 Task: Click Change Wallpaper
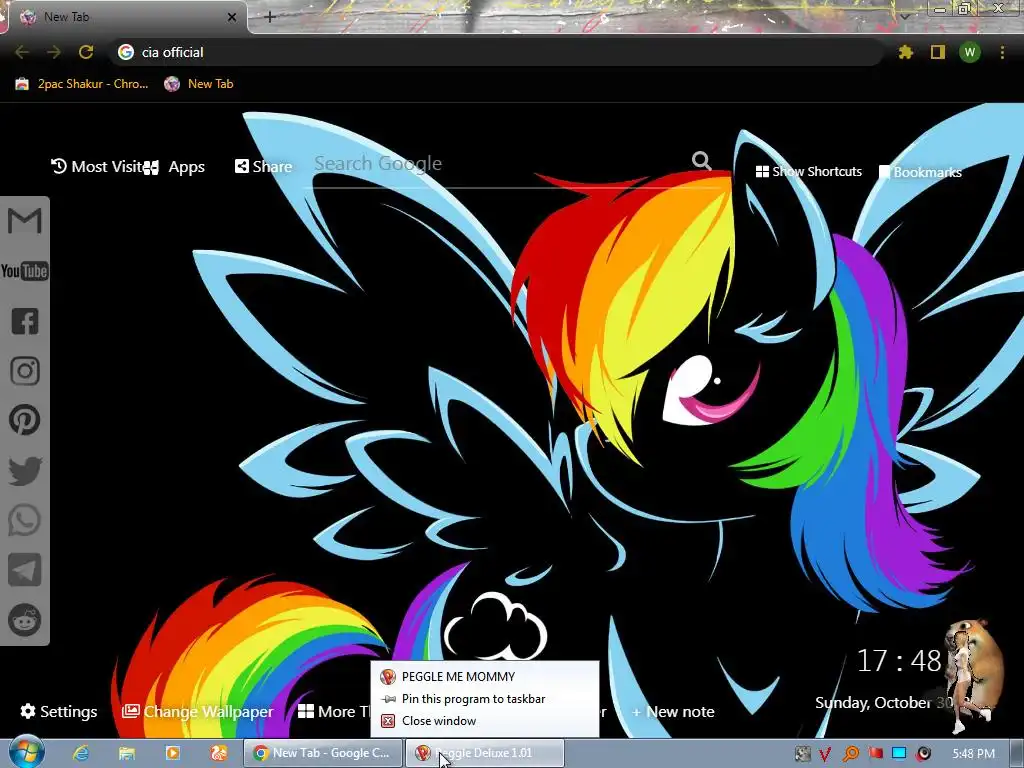pyautogui.click(x=197, y=711)
